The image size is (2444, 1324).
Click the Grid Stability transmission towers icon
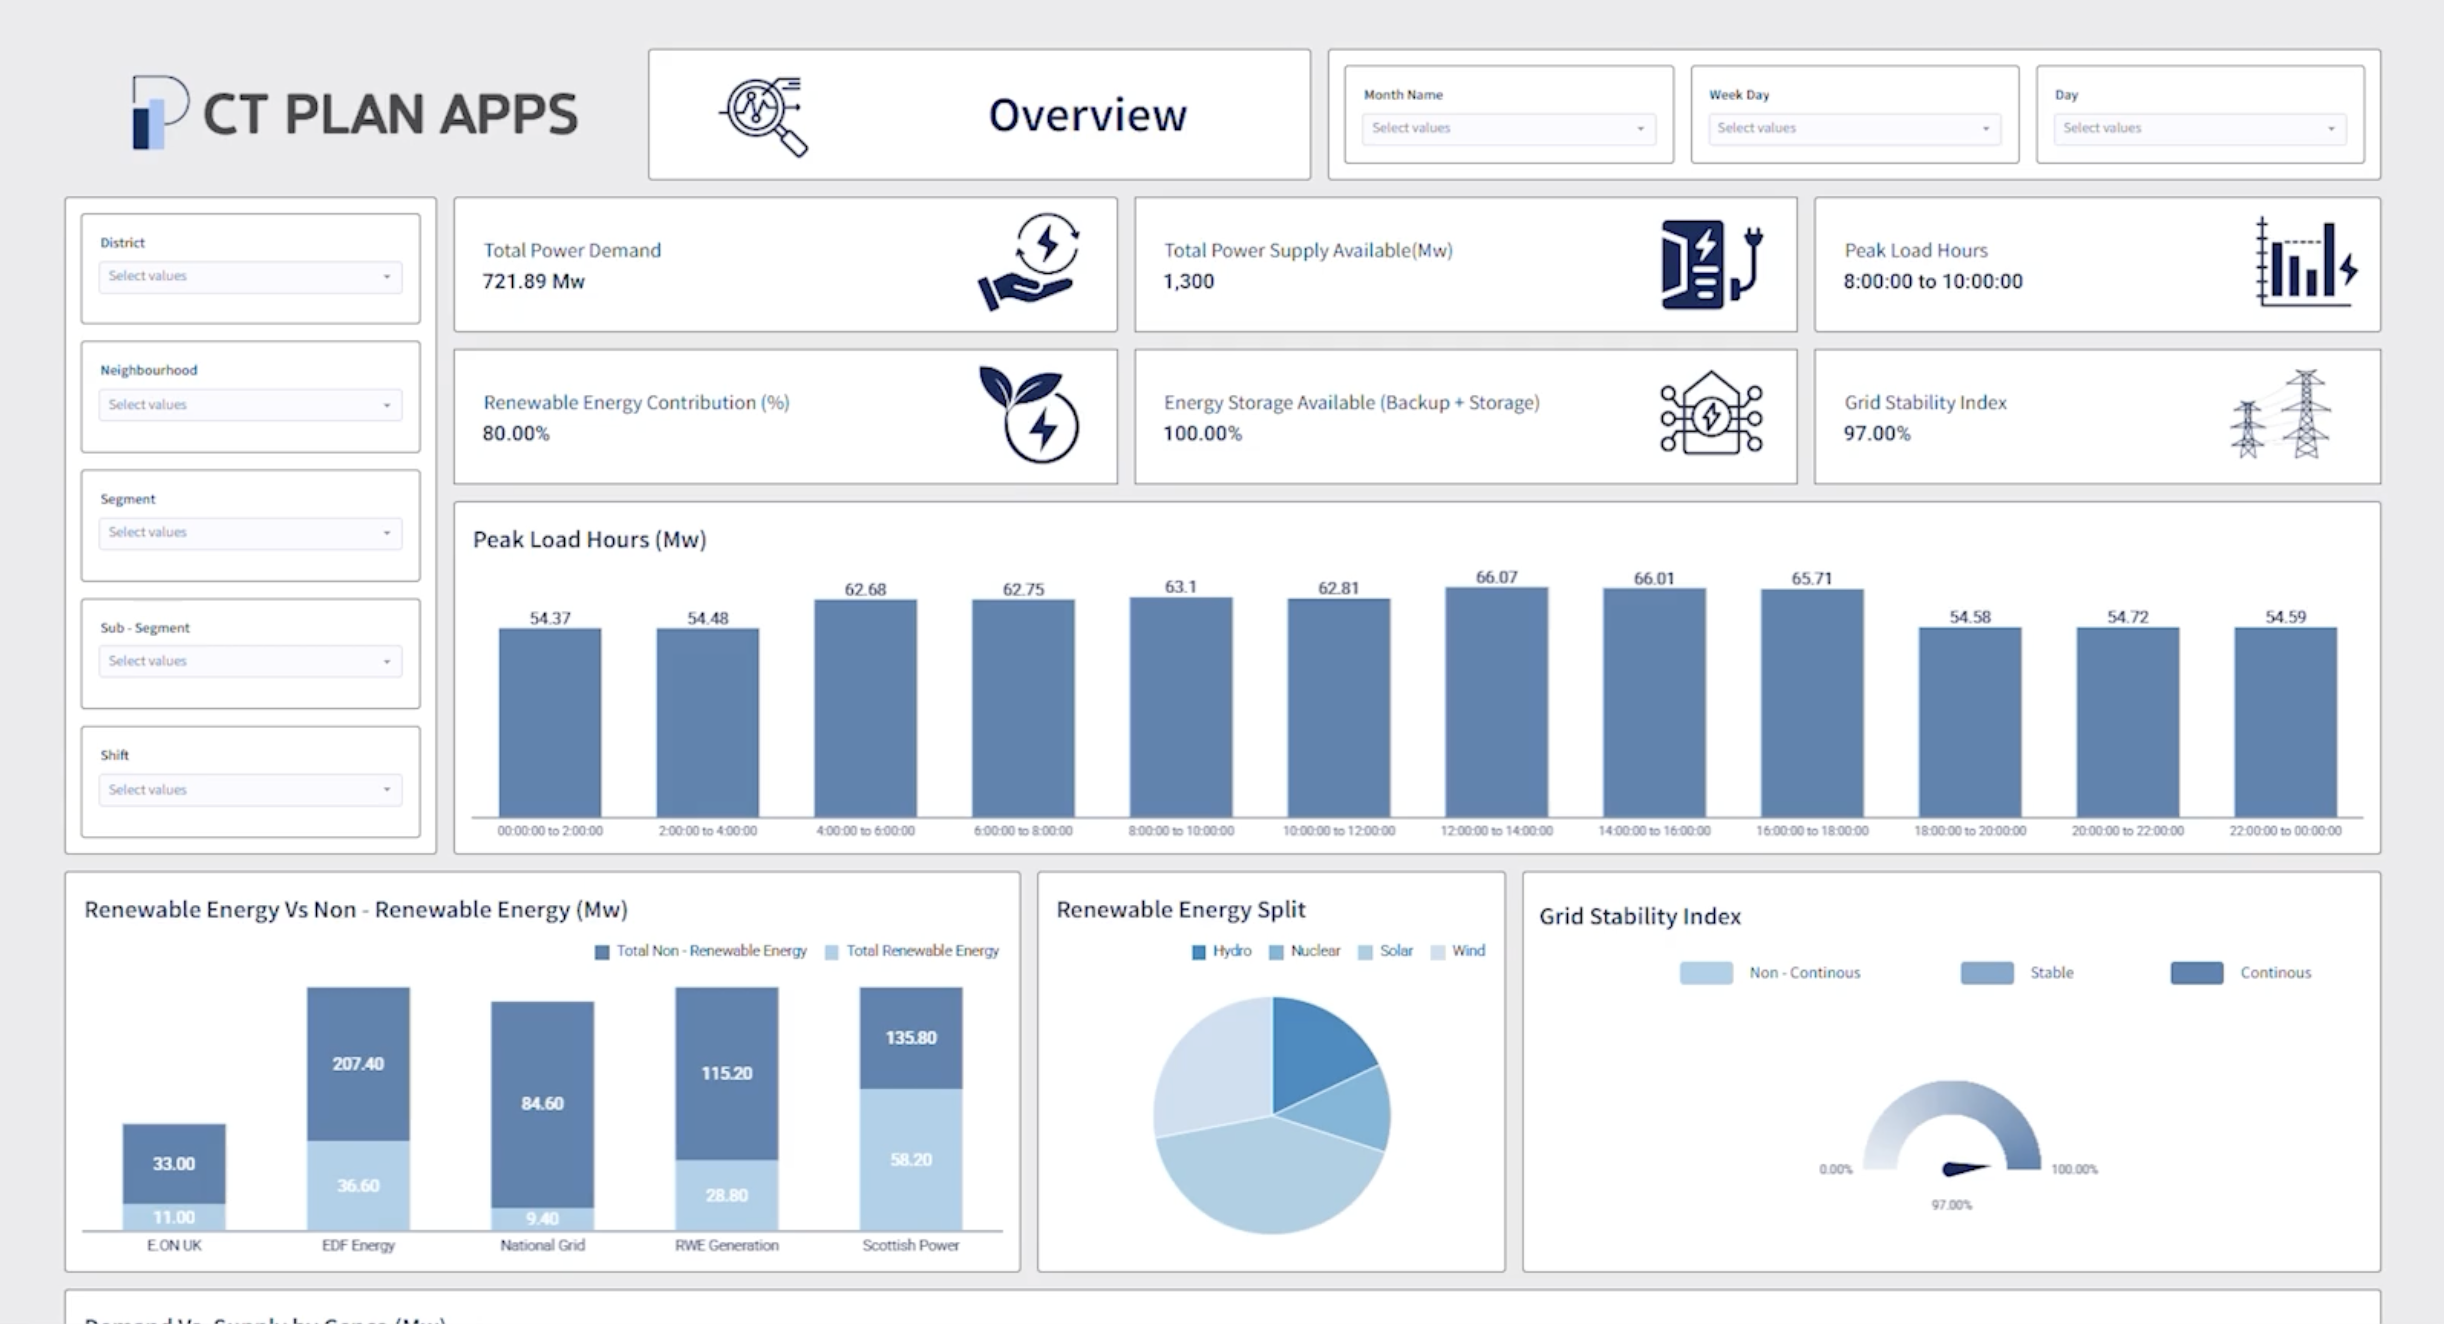coord(2281,415)
